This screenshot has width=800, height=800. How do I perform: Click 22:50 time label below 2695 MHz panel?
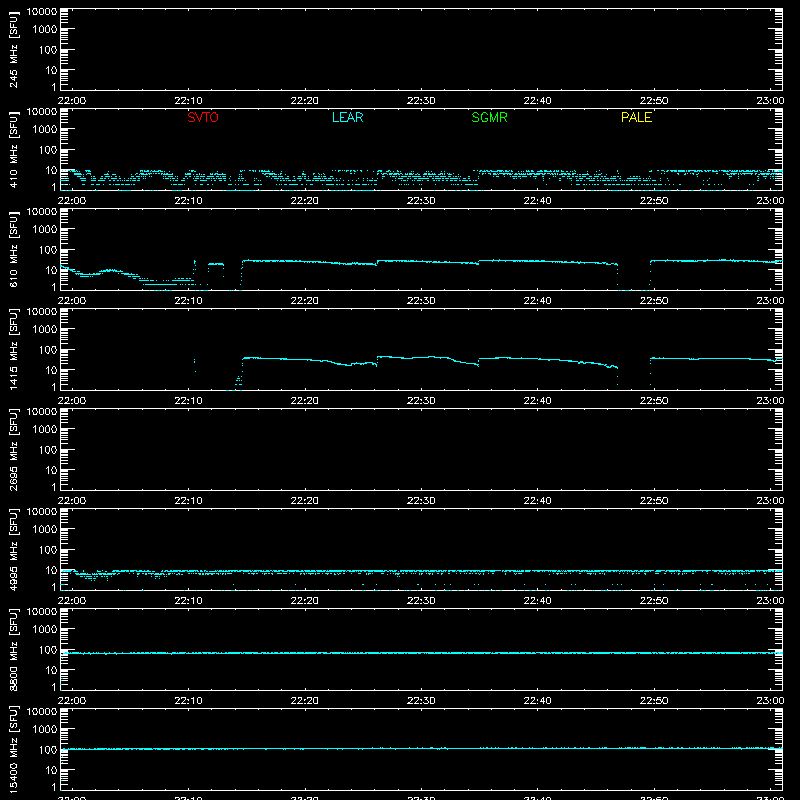click(x=654, y=501)
